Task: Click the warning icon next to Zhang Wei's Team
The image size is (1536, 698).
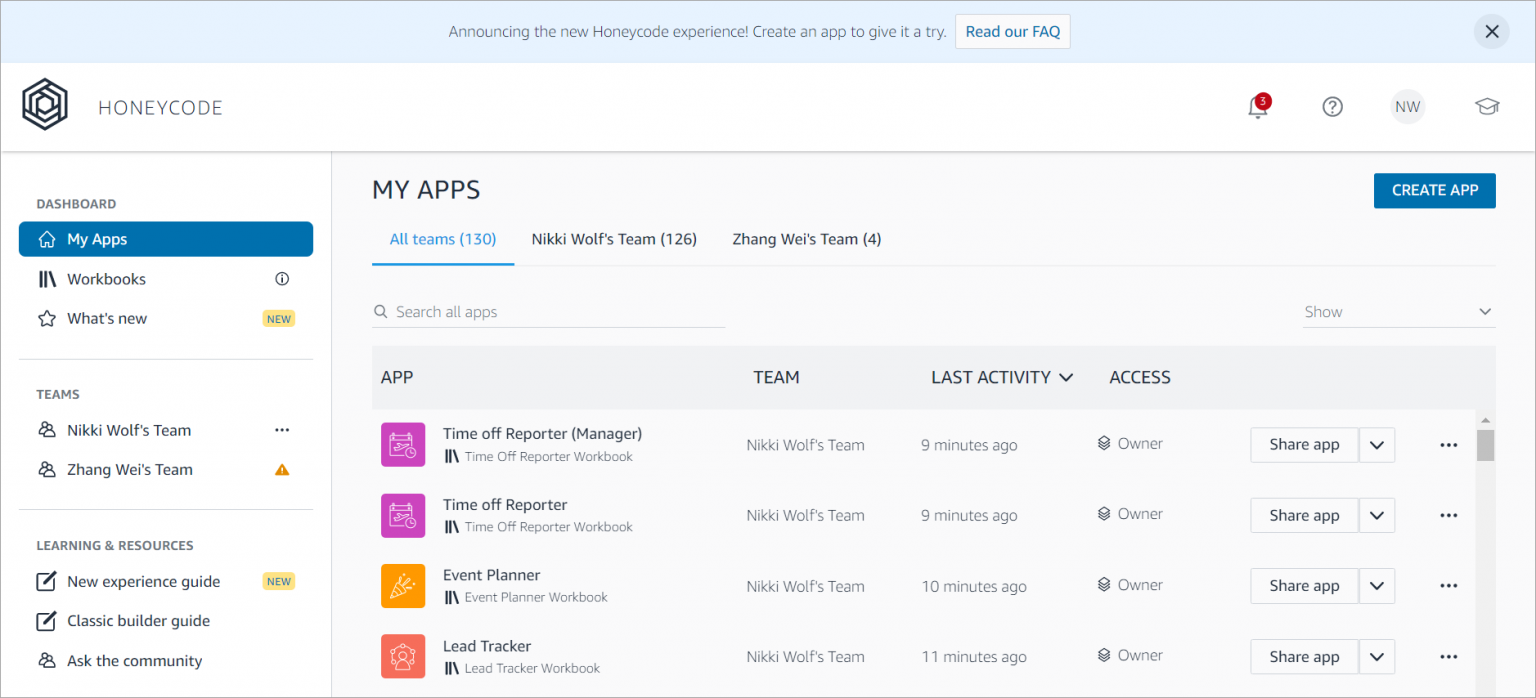Action: pos(282,469)
